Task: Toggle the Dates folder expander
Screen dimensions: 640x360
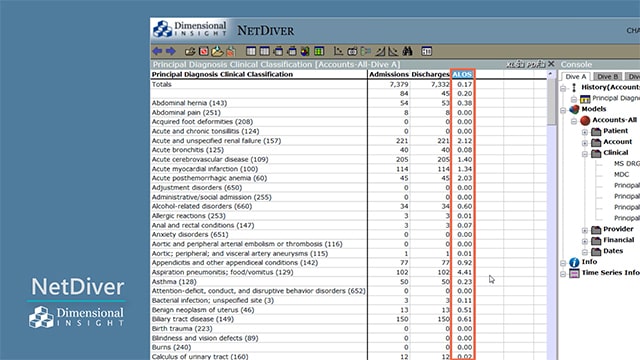Action: [x=585, y=252]
